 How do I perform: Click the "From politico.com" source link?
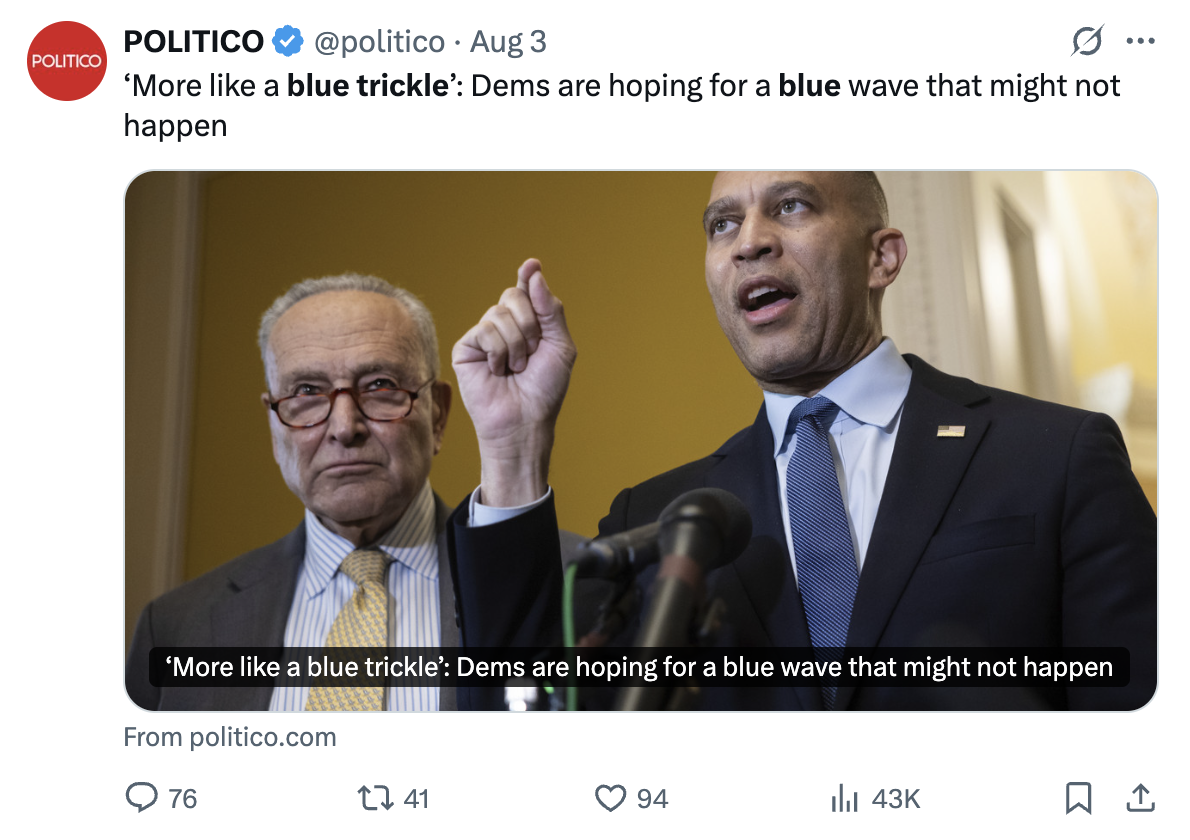[230, 738]
